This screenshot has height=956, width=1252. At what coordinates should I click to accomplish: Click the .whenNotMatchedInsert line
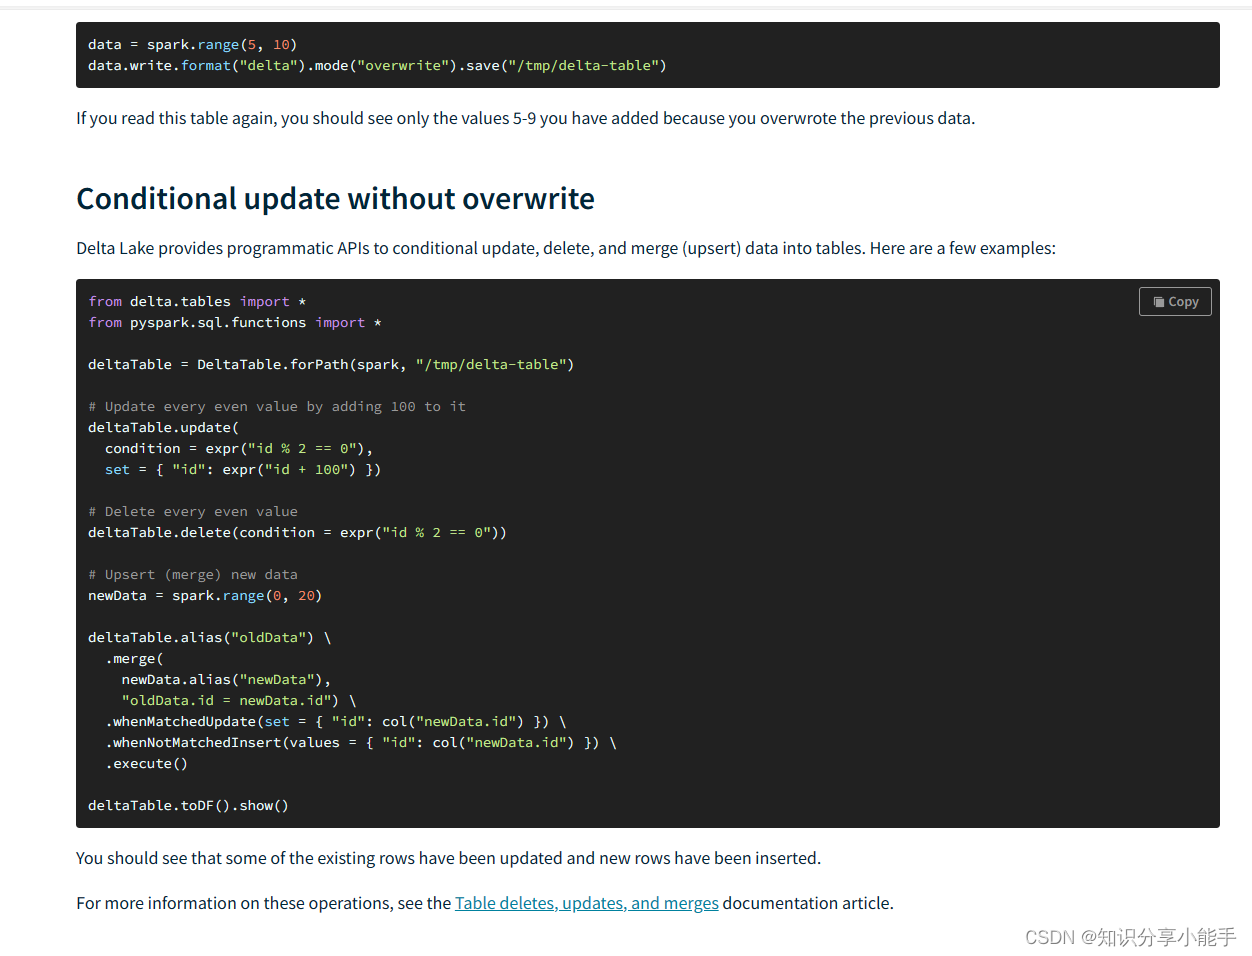(x=361, y=742)
